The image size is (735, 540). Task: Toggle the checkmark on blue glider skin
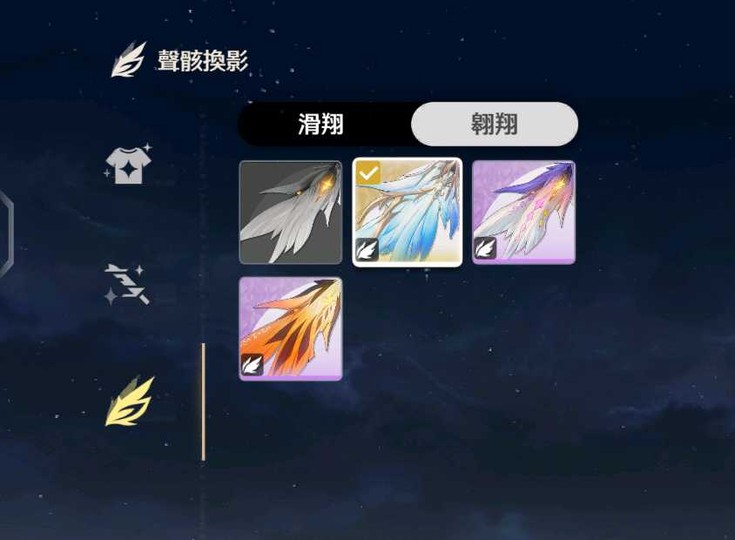coord(368,173)
